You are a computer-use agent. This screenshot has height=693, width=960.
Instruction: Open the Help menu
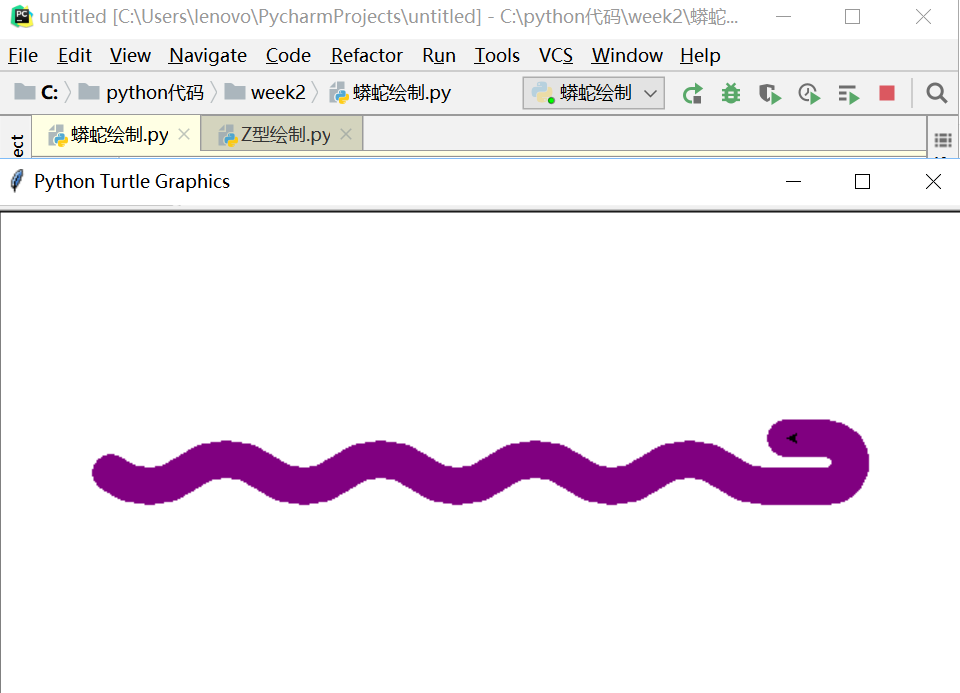point(700,56)
